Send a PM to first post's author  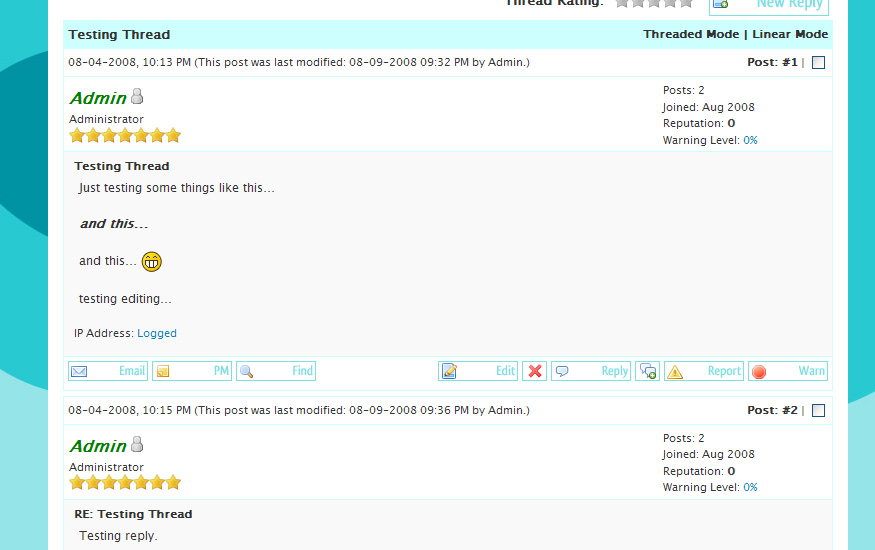[x=192, y=371]
